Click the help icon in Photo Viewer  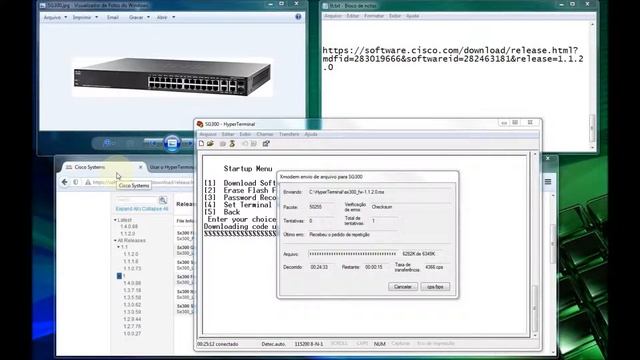[298, 17]
